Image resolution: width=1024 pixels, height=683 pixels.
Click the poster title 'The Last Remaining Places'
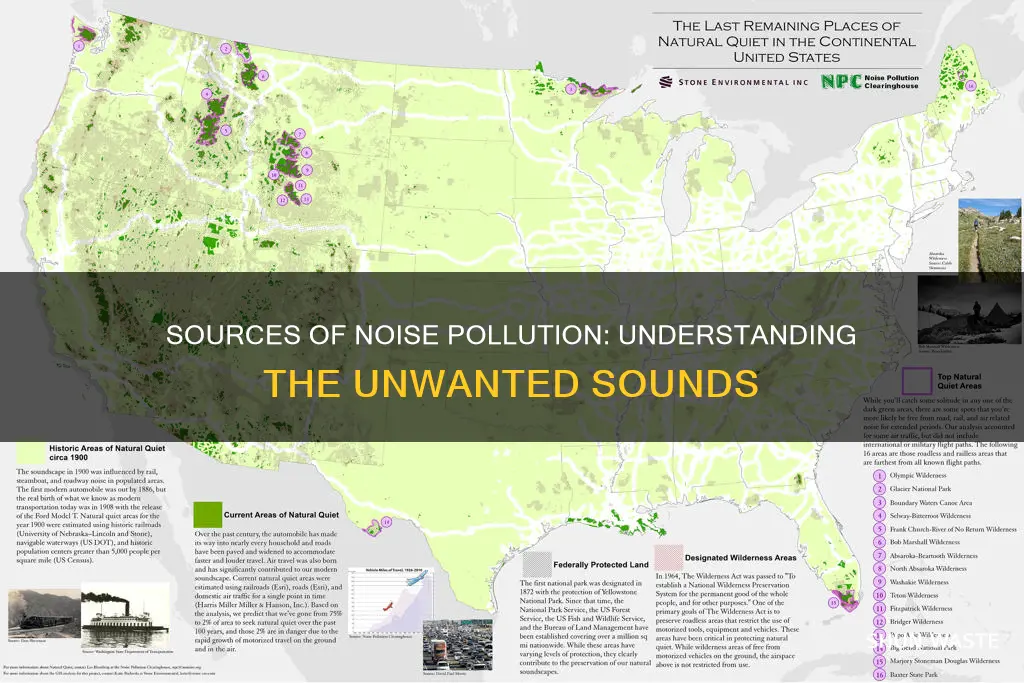coord(786,41)
